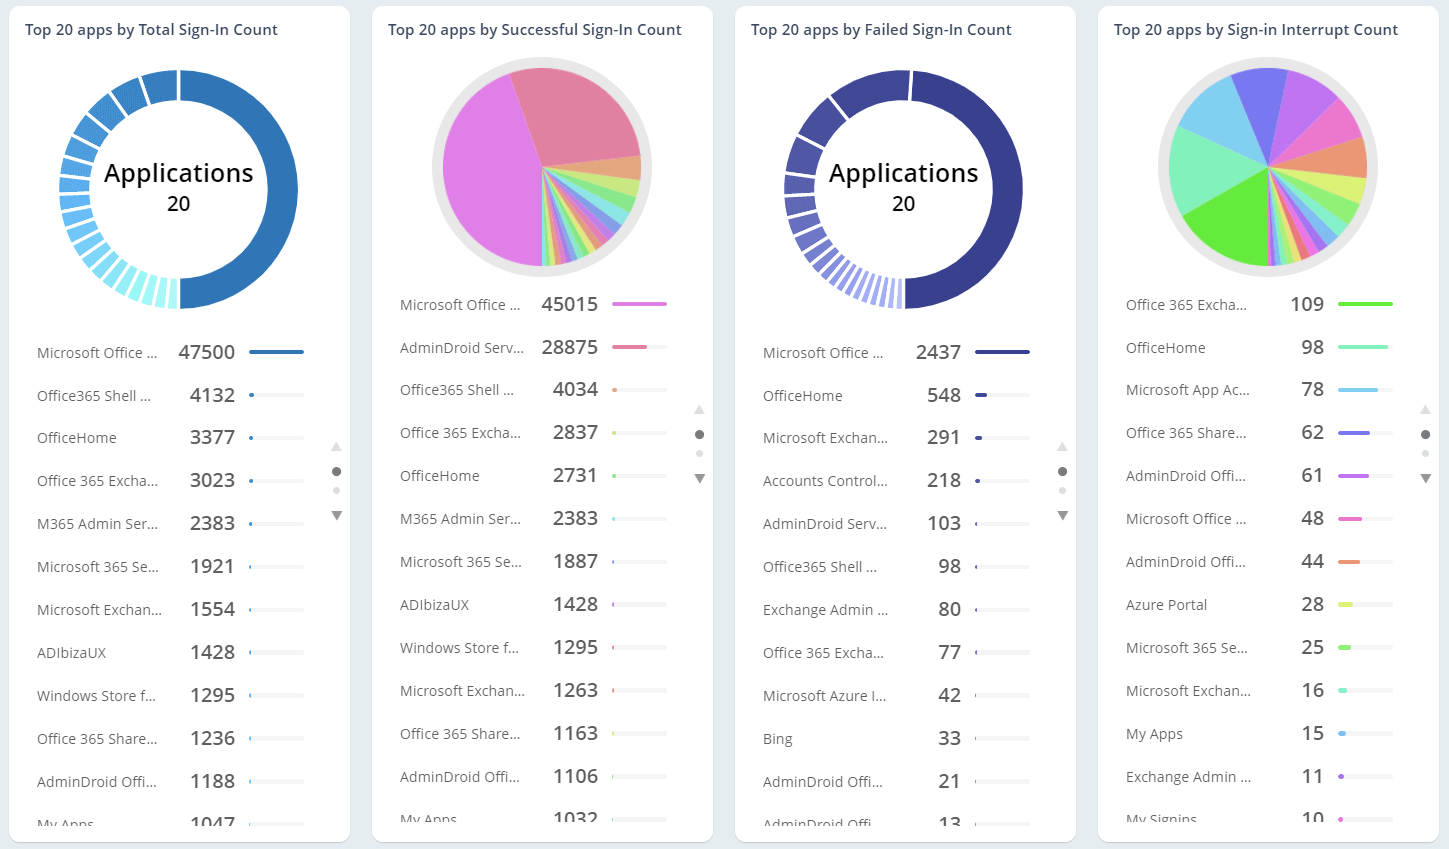The image size is (1449, 849).
Task: Click the down arrow in the Sign-in Interrupt list
Action: (1426, 478)
